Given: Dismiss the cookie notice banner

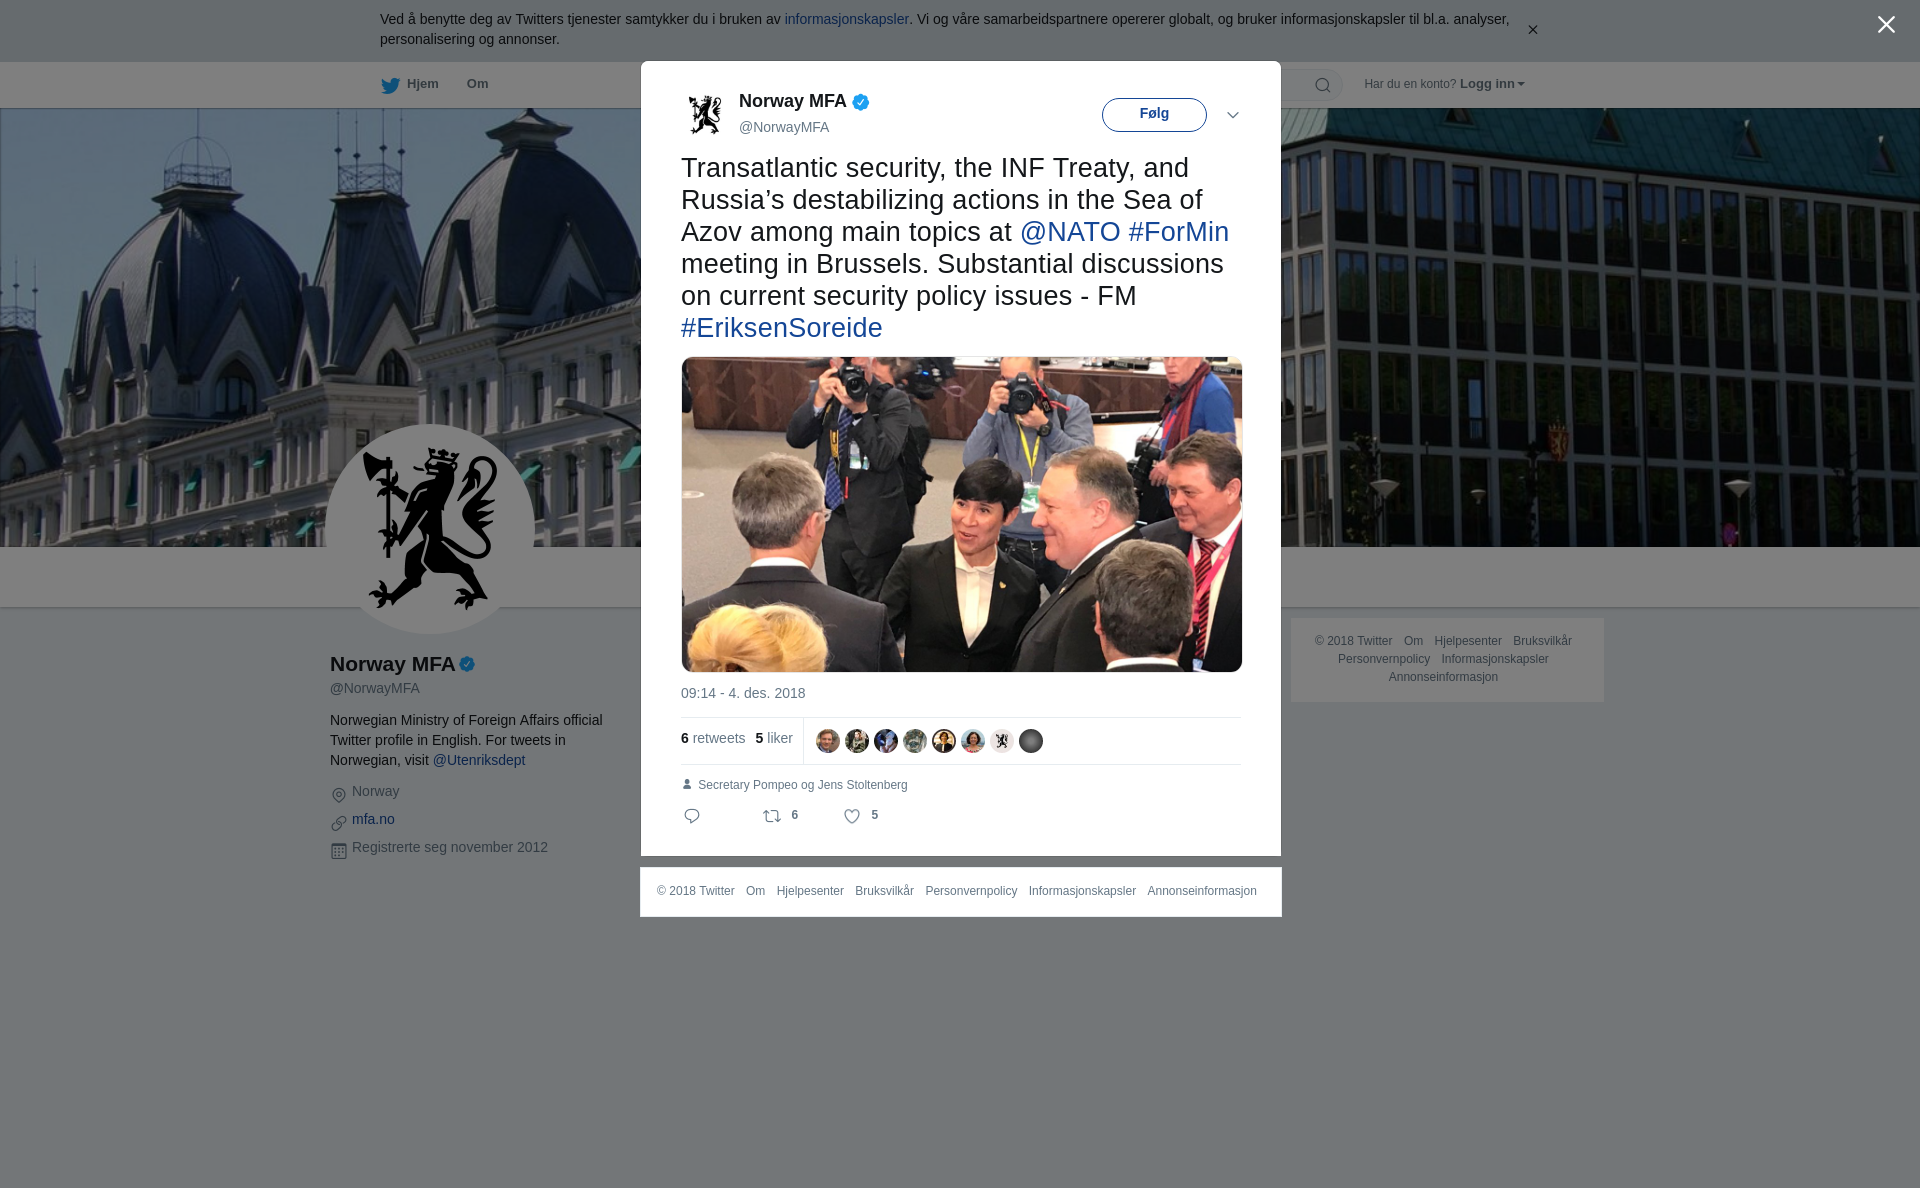Looking at the screenshot, I should (x=1532, y=30).
